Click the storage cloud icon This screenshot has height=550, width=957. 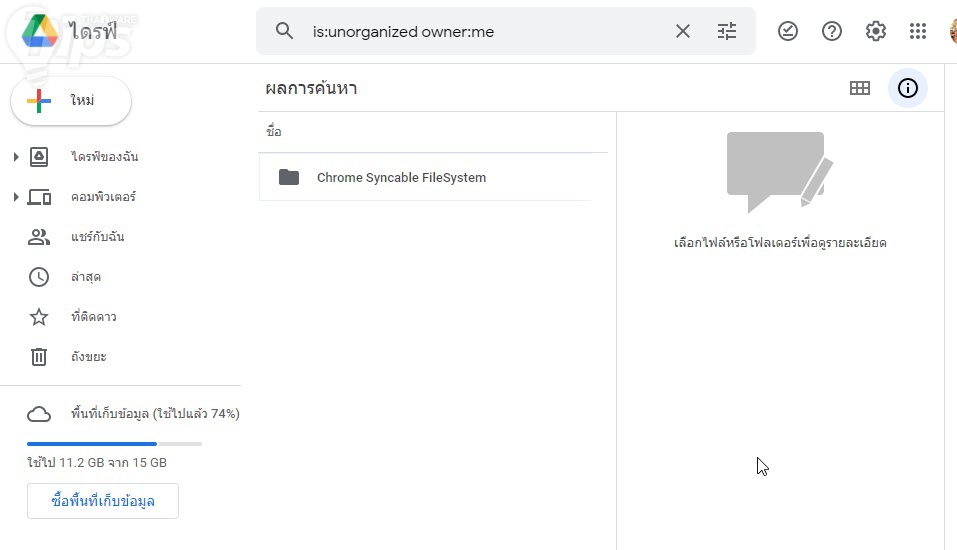pyautogui.click(x=39, y=414)
